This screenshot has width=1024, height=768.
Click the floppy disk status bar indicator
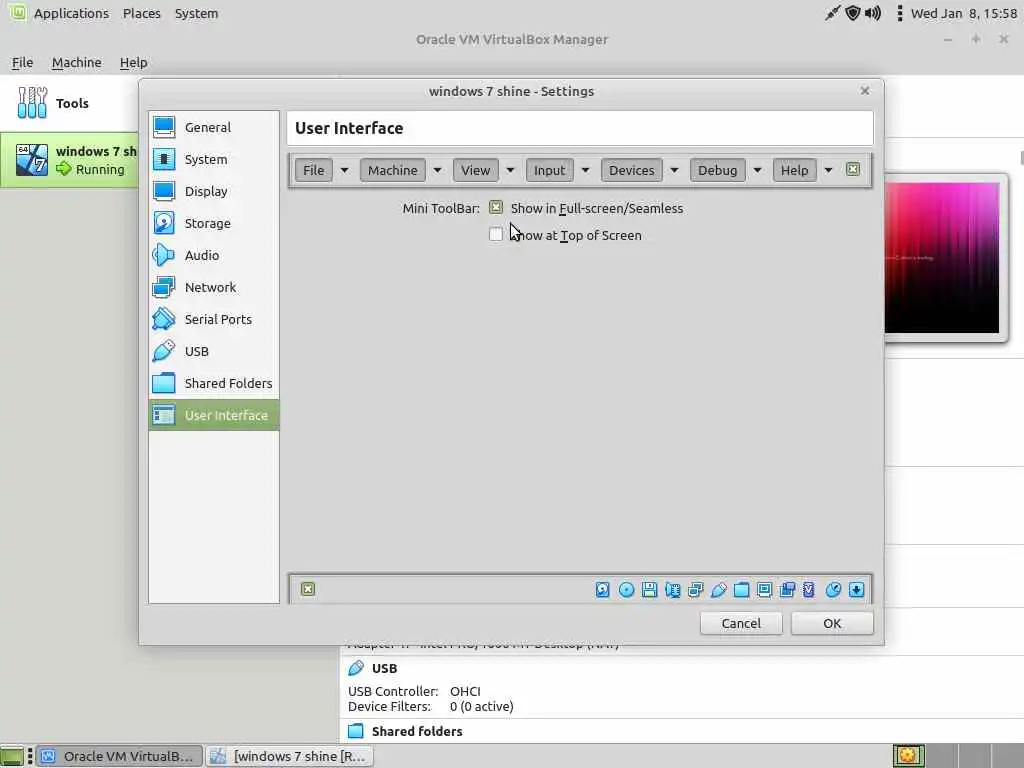[x=649, y=590]
